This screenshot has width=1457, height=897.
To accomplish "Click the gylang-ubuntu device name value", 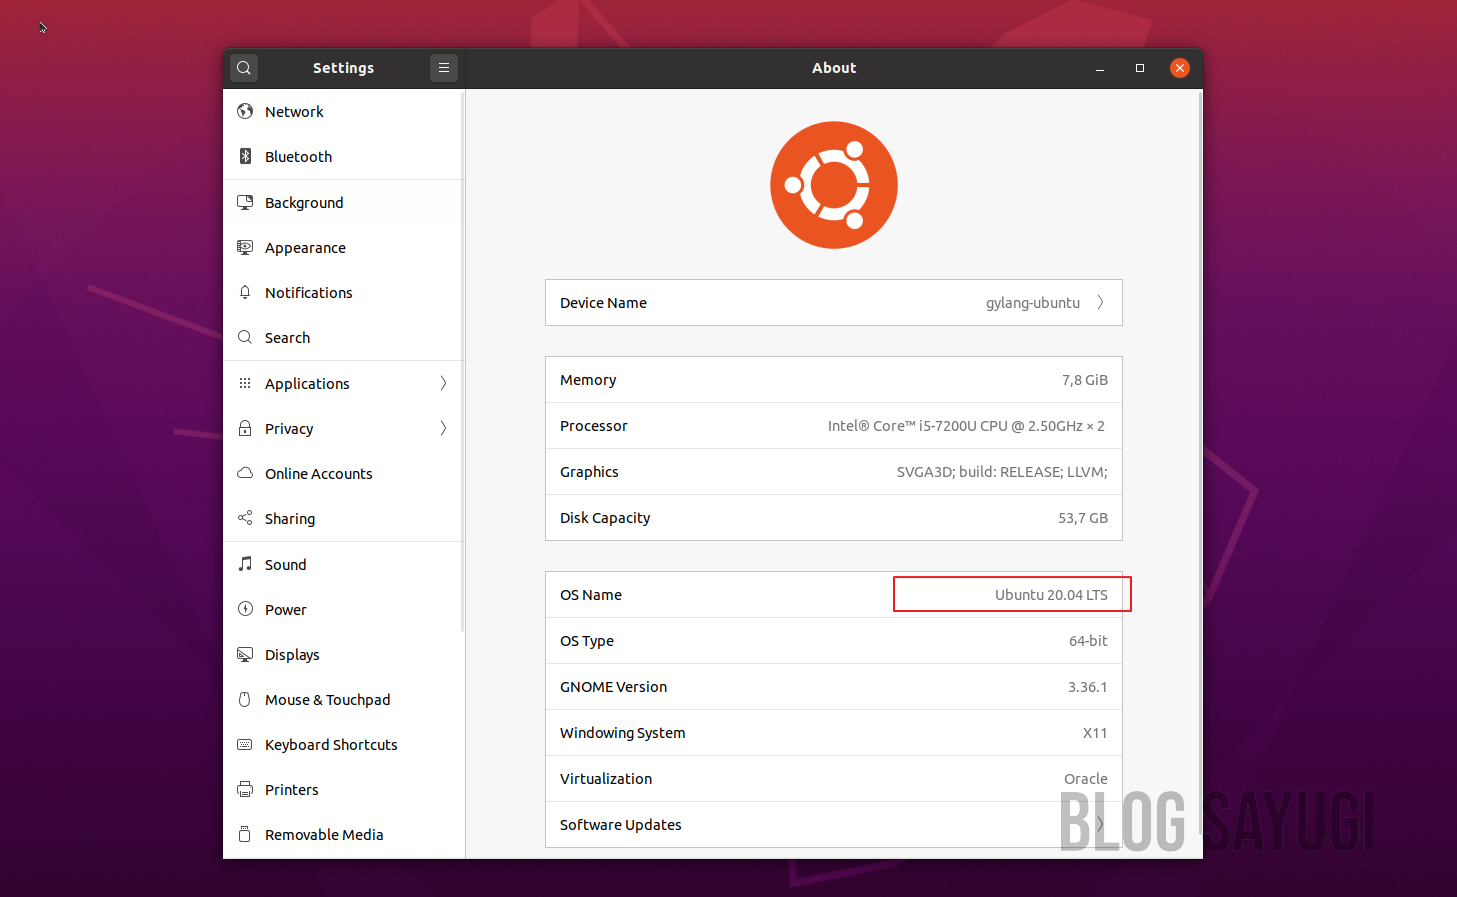I will (1033, 303).
